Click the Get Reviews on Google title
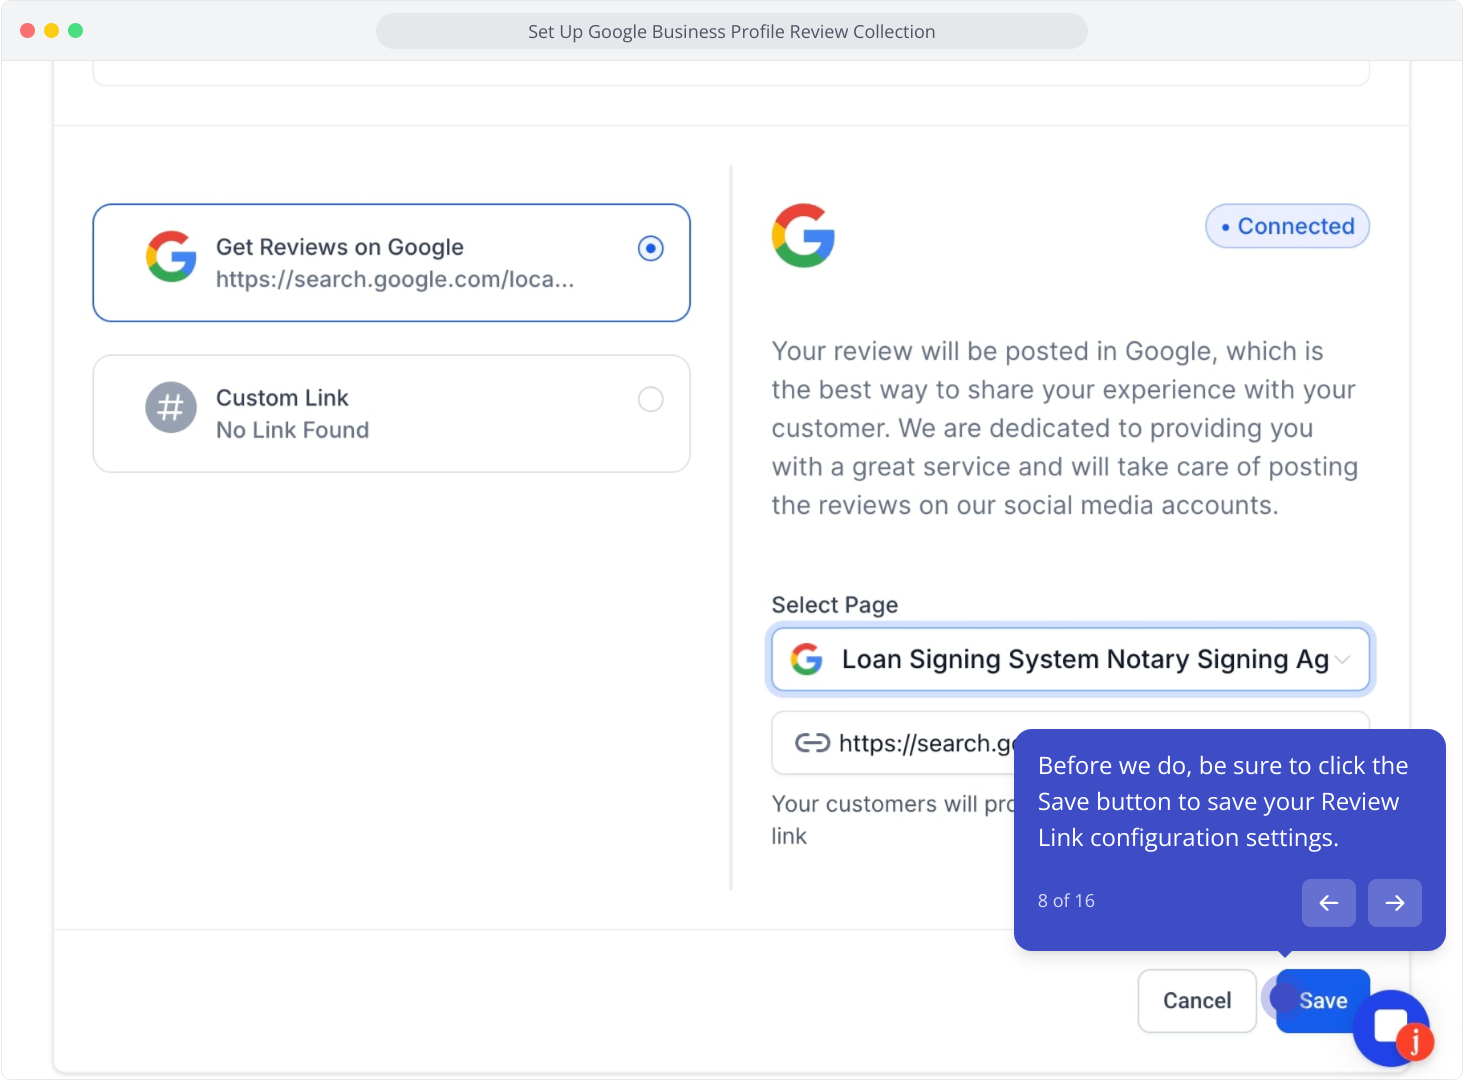The image size is (1464, 1080). click(340, 247)
